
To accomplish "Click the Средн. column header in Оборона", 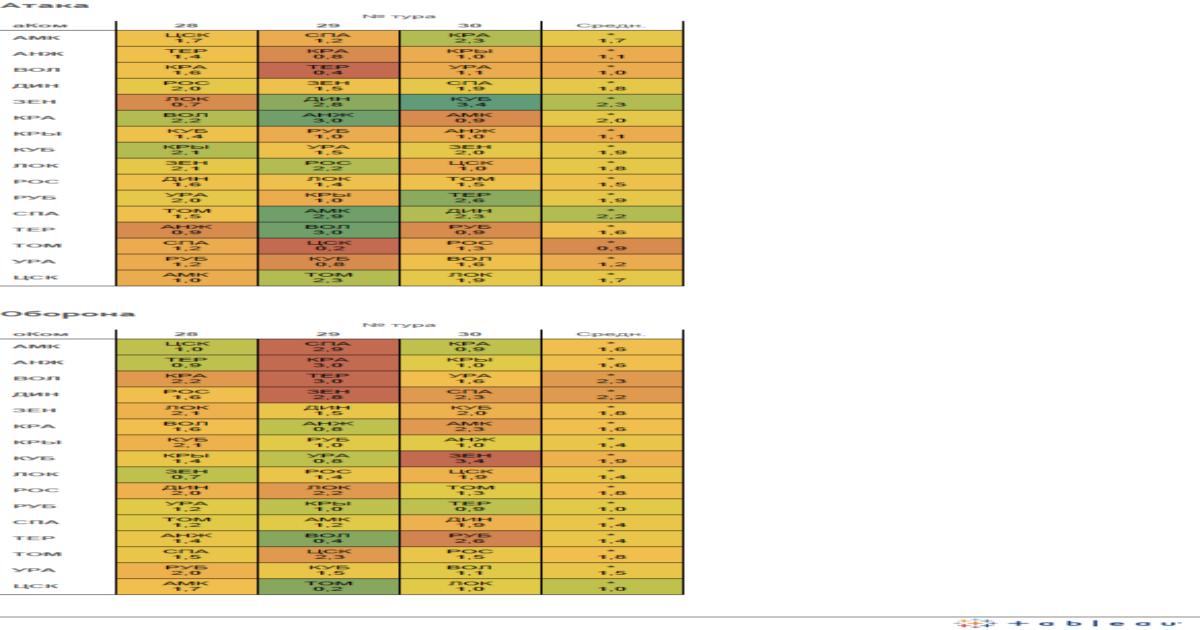I will (x=612, y=333).
